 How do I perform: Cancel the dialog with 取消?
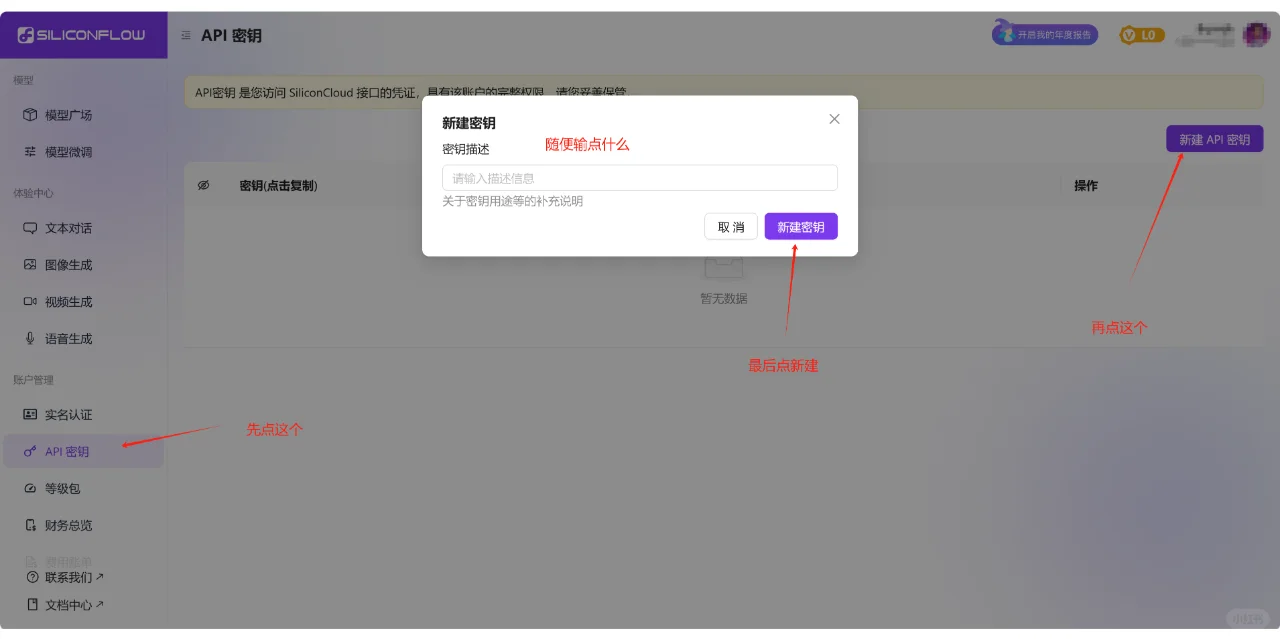pyautogui.click(x=731, y=226)
